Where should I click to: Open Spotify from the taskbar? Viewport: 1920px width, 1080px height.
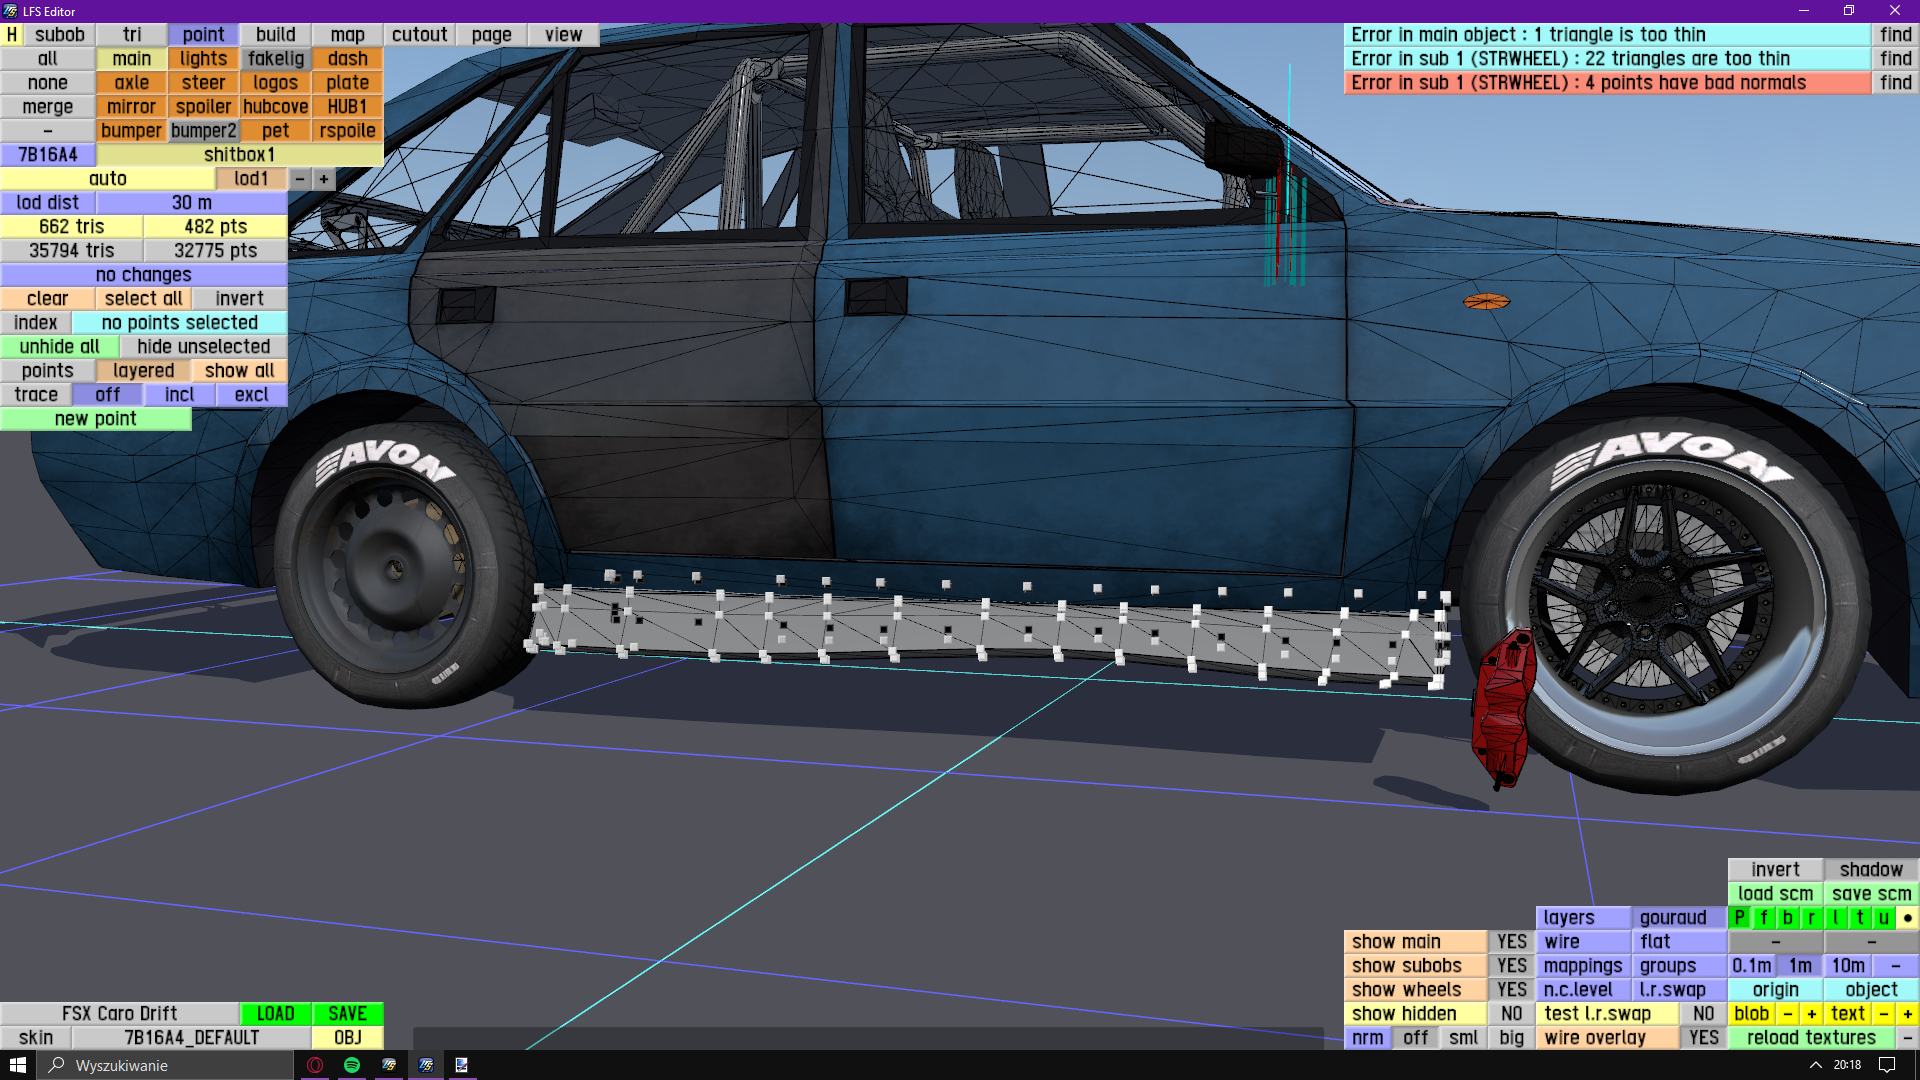tap(352, 1065)
